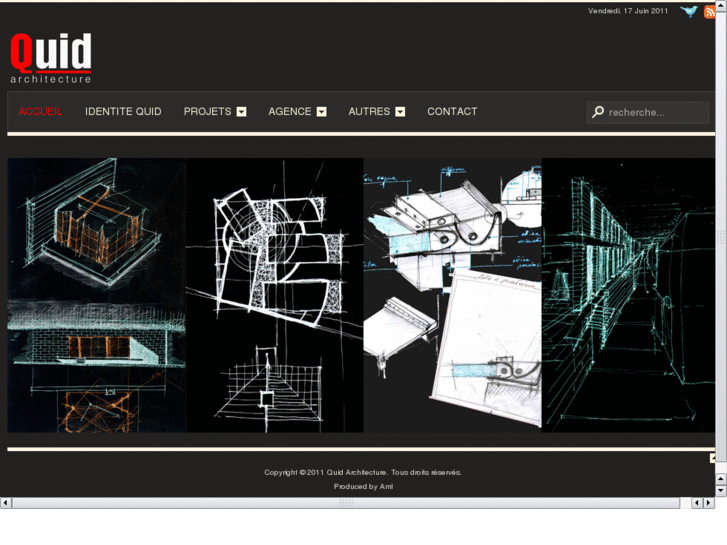Screen dimensions: 727x545
Task: Open the PROJETS menu item
Action: pos(207,112)
